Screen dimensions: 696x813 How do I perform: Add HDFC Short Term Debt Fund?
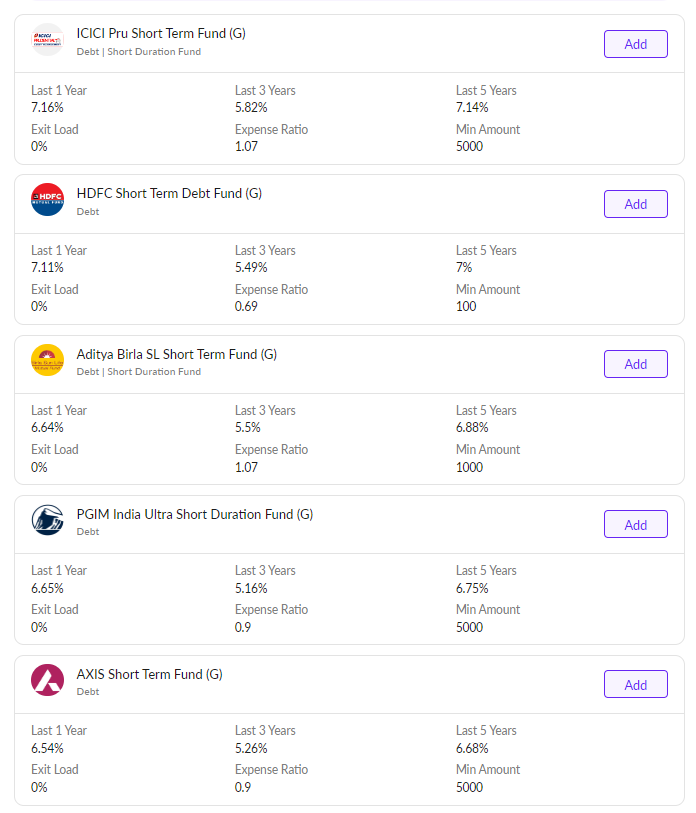pyautogui.click(x=635, y=204)
